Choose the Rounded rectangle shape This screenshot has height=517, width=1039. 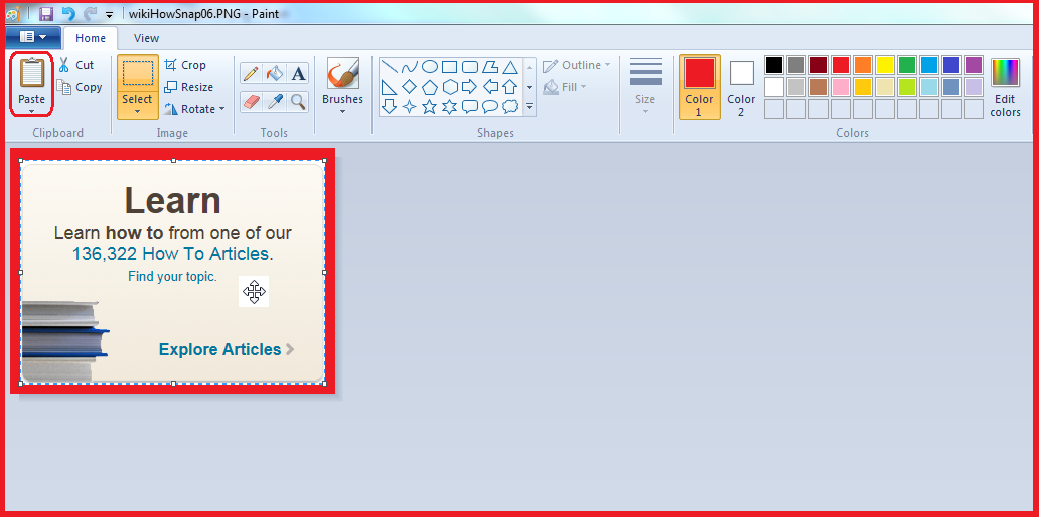click(470, 67)
